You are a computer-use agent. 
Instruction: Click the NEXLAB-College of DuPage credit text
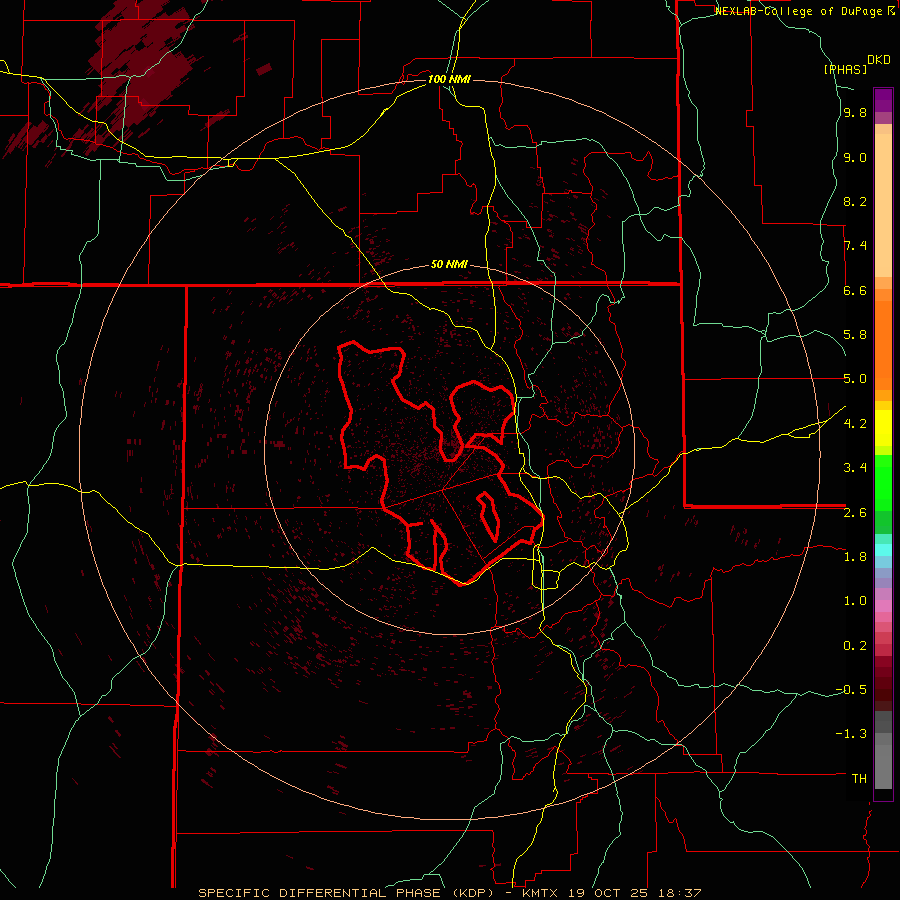pyautogui.click(x=805, y=11)
